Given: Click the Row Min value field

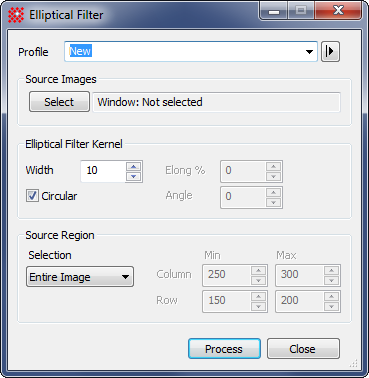Looking at the screenshot, I should [x=227, y=301].
